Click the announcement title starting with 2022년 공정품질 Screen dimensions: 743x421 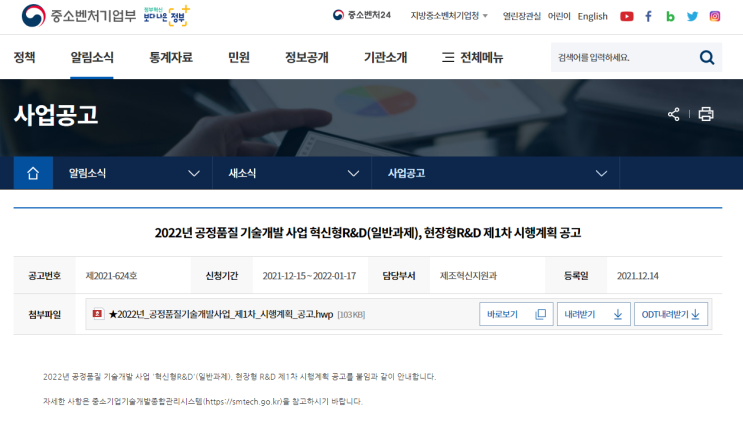(x=368, y=233)
